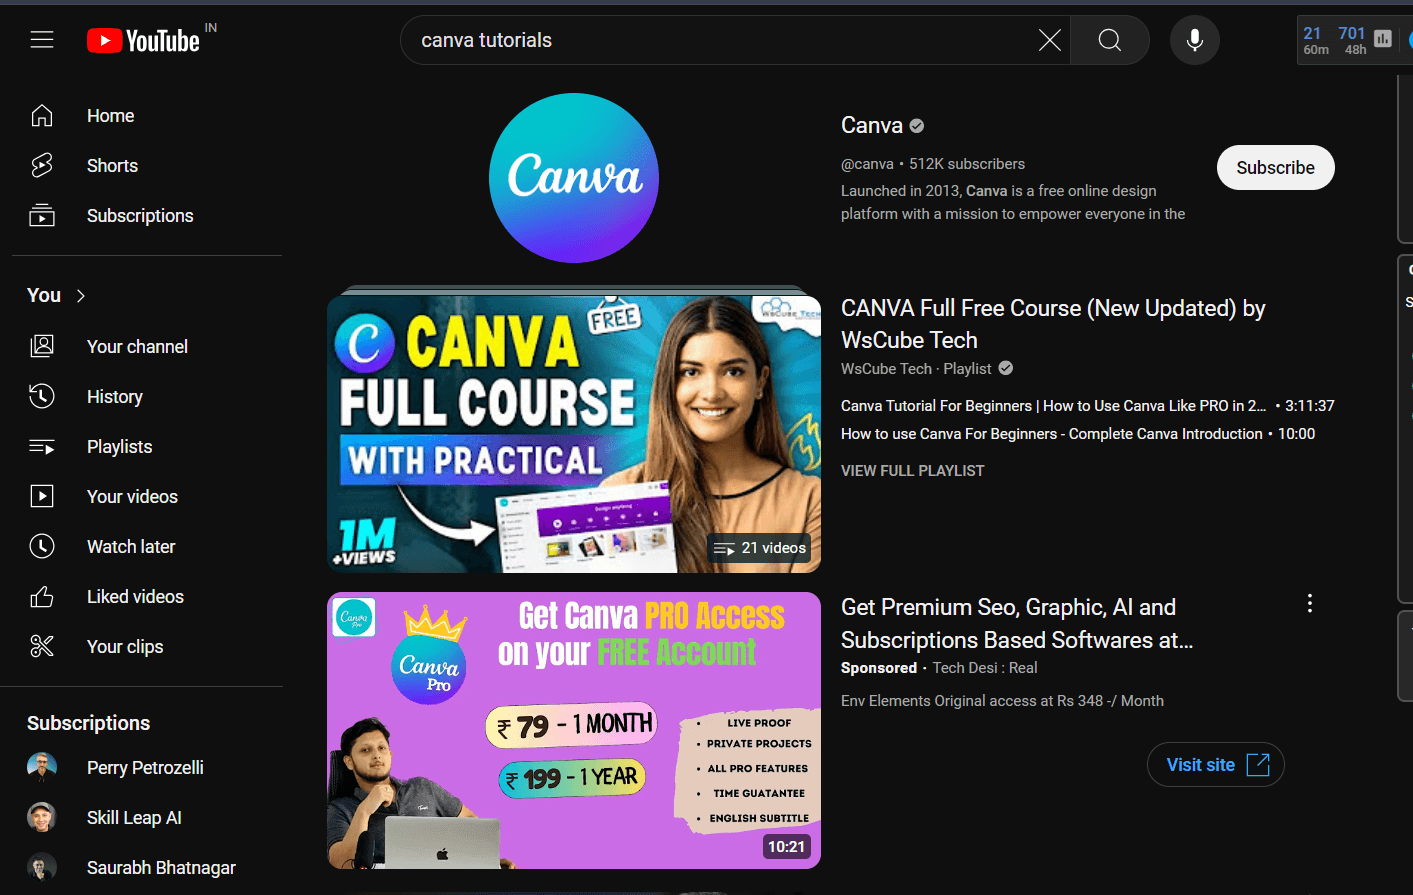This screenshot has width=1413, height=895.
Task: Click the Subscriptions stack icon
Action: pos(42,216)
